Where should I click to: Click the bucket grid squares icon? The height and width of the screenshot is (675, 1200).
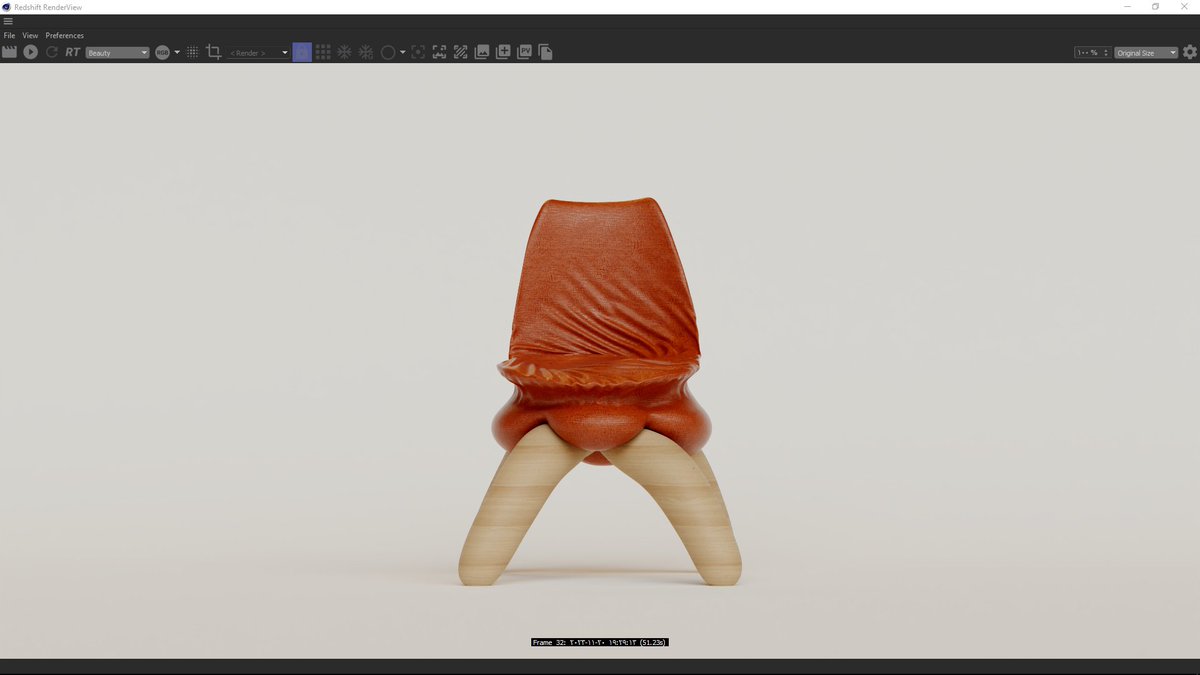[323, 52]
